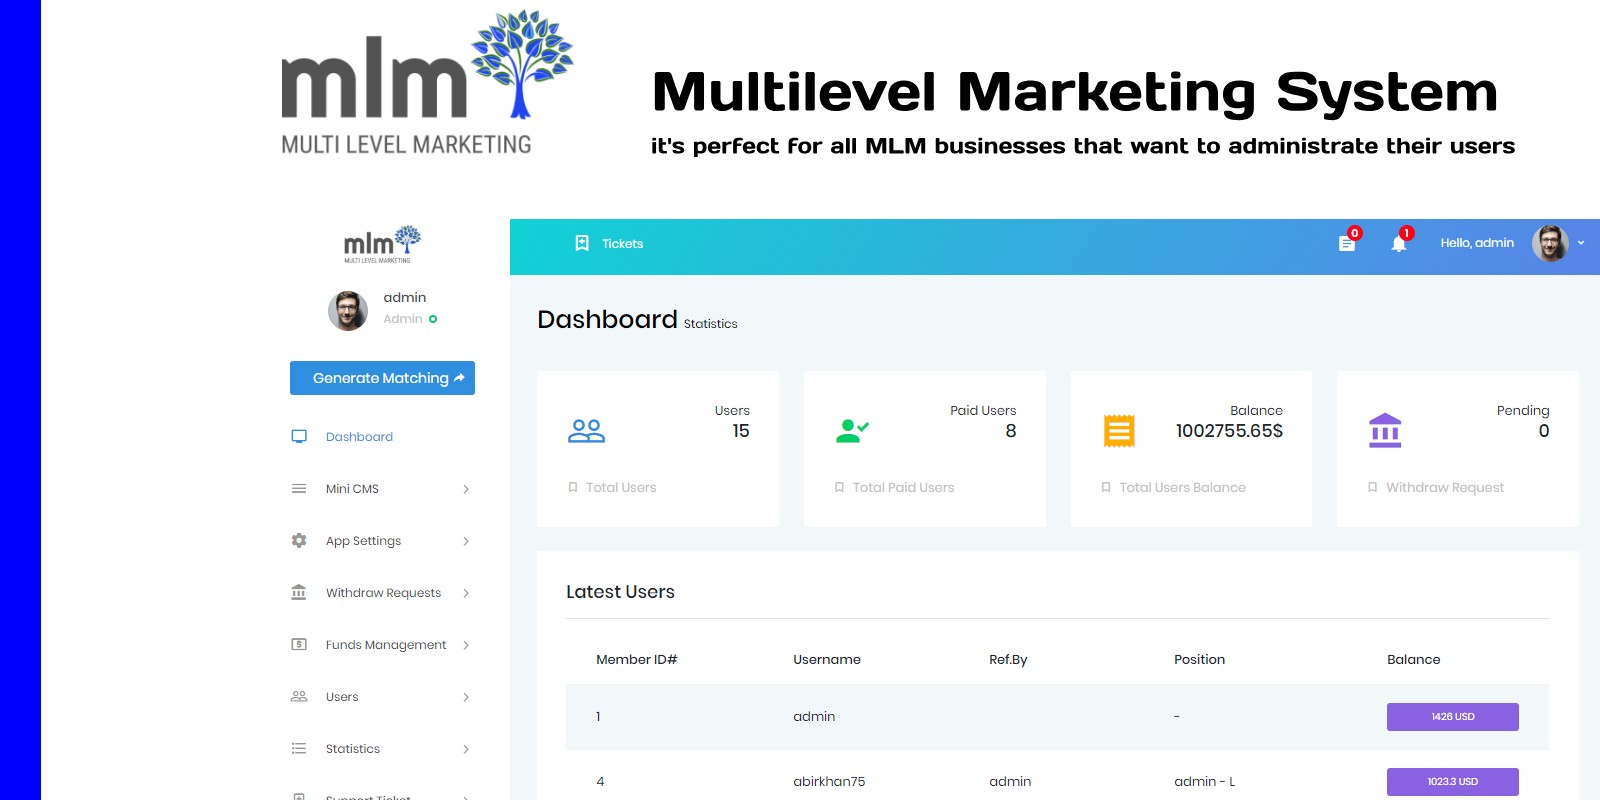Expand the admin profile dropdown arrow
The width and height of the screenshot is (1600, 800).
(x=1581, y=243)
